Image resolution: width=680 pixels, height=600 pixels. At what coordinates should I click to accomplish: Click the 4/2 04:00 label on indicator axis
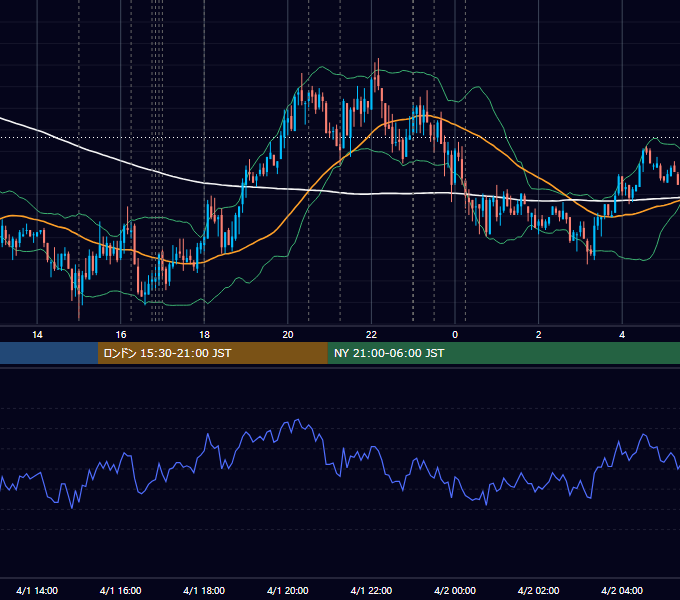click(x=622, y=590)
